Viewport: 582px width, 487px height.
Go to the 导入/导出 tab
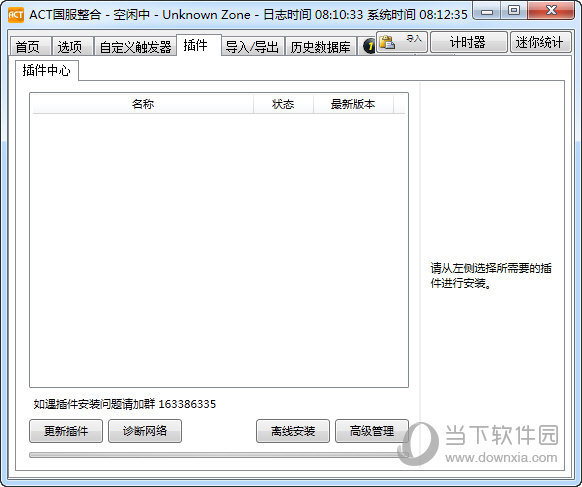tap(252, 46)
